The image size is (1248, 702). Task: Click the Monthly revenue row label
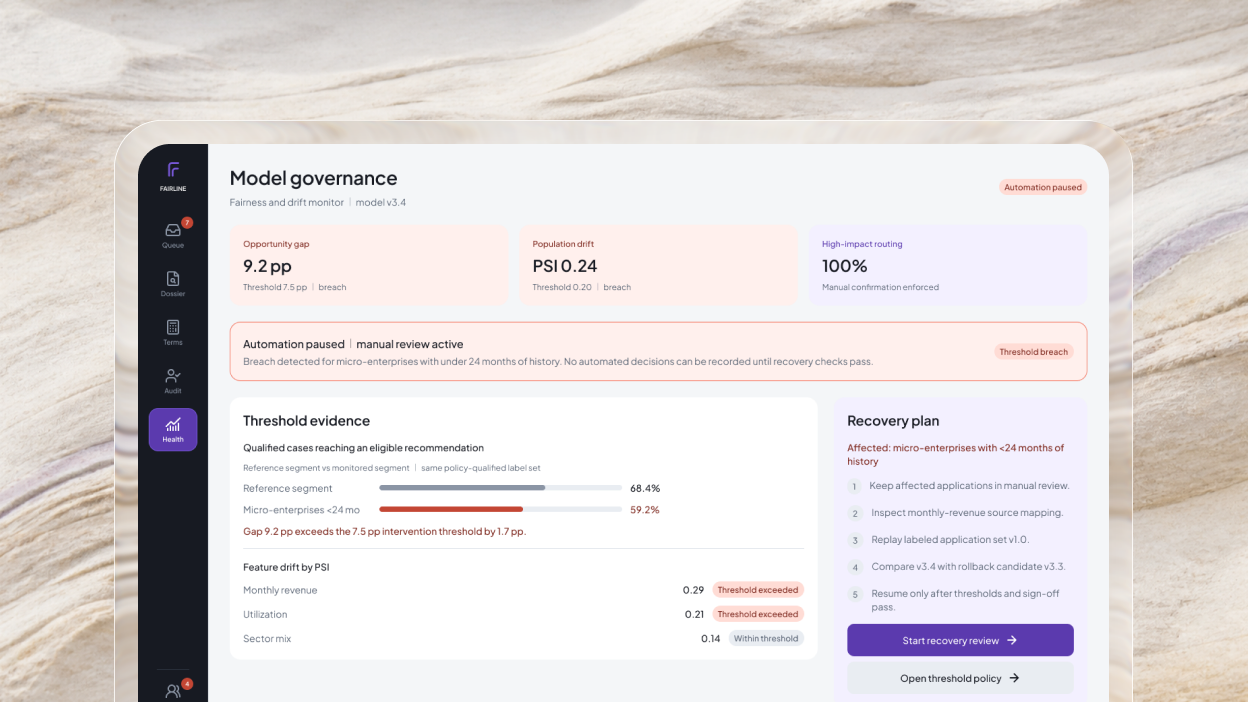tap(280, 590)
